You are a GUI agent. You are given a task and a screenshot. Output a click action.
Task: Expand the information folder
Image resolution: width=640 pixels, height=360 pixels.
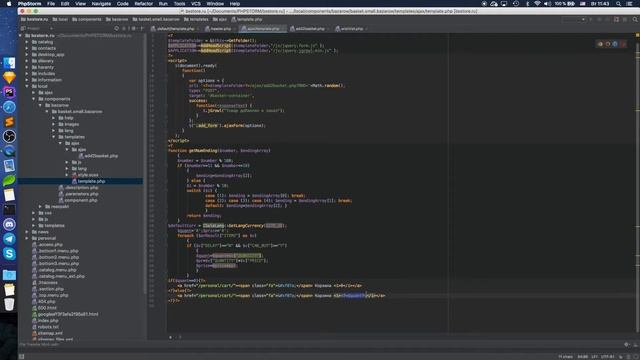click(27, 80)
